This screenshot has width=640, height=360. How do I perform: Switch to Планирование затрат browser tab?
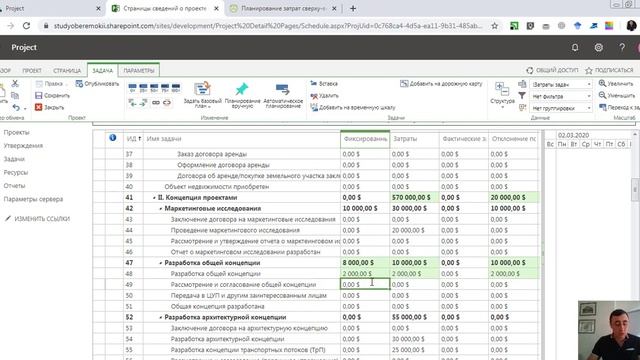click(282, 9)
